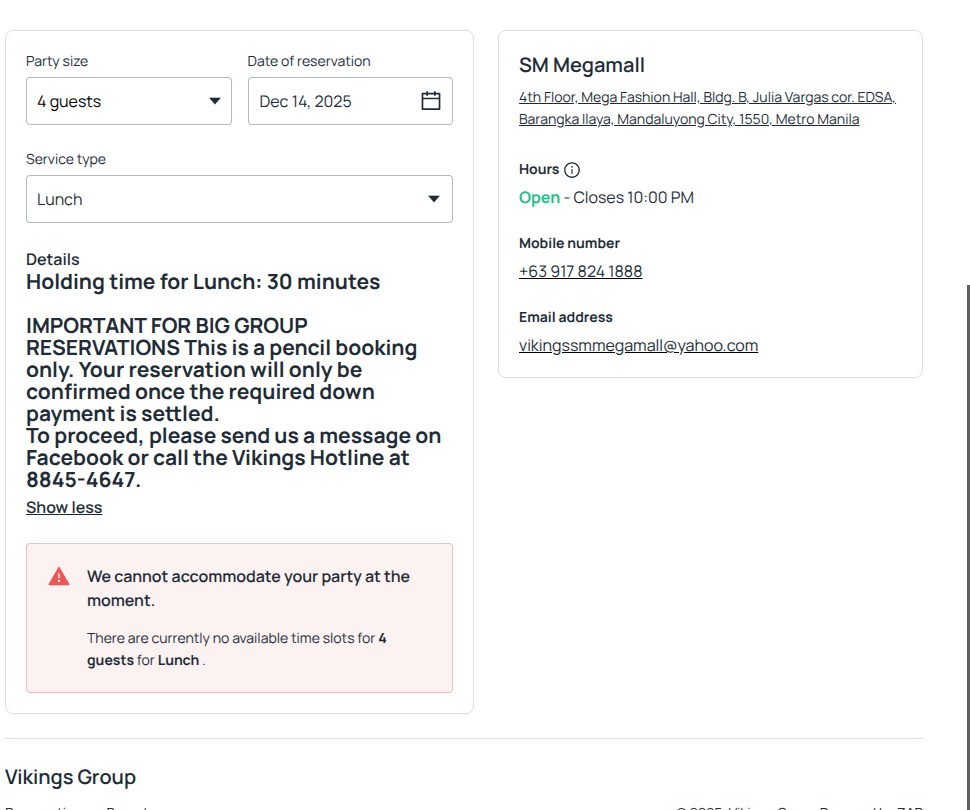Screen dimensions: 970x810
Task: Click the 'Party size' field label
Action: pos(57,62)
